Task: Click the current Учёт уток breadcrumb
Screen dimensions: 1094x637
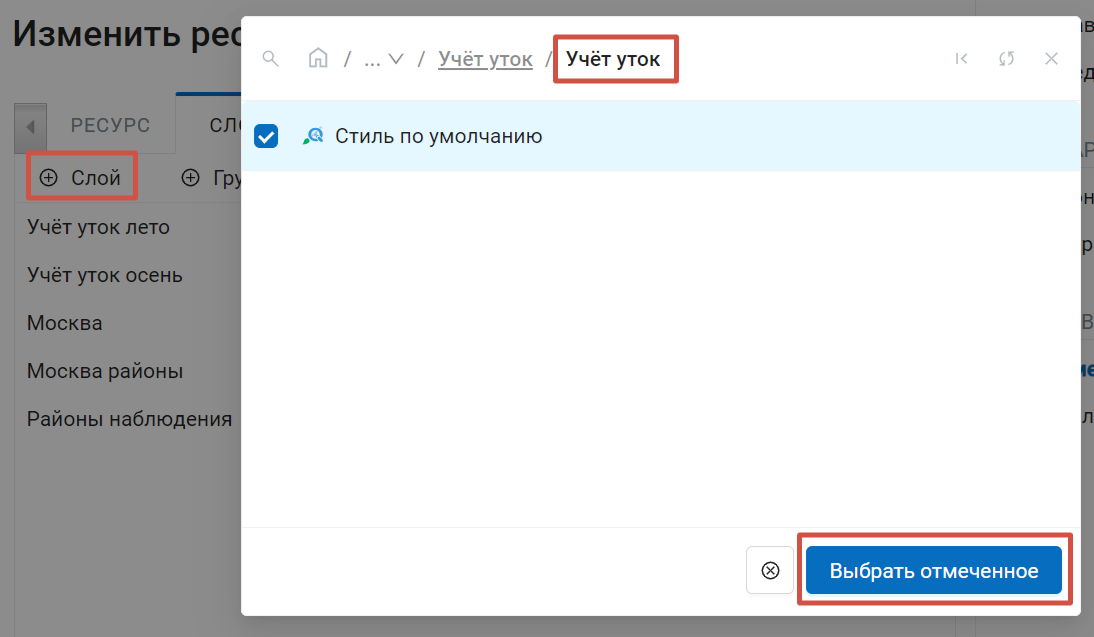Action: pyautogui.click(x=613, y=59)
